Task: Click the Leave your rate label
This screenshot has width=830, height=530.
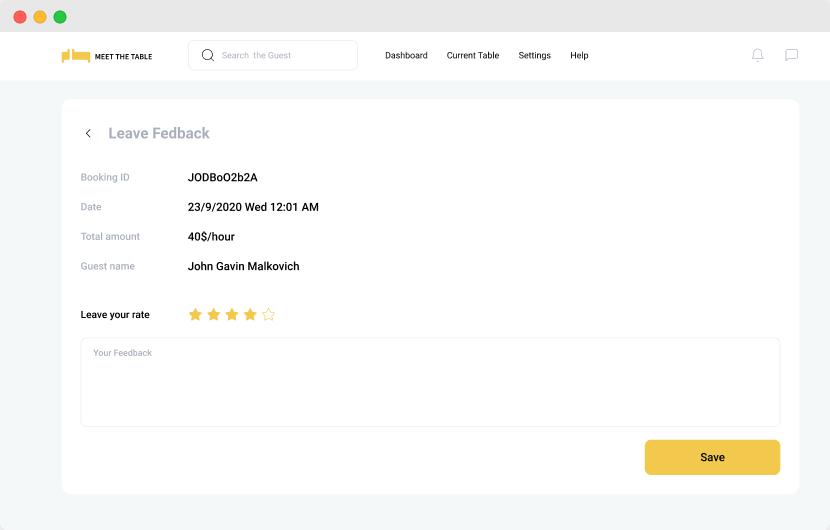Action: click(x=115, y=315)
